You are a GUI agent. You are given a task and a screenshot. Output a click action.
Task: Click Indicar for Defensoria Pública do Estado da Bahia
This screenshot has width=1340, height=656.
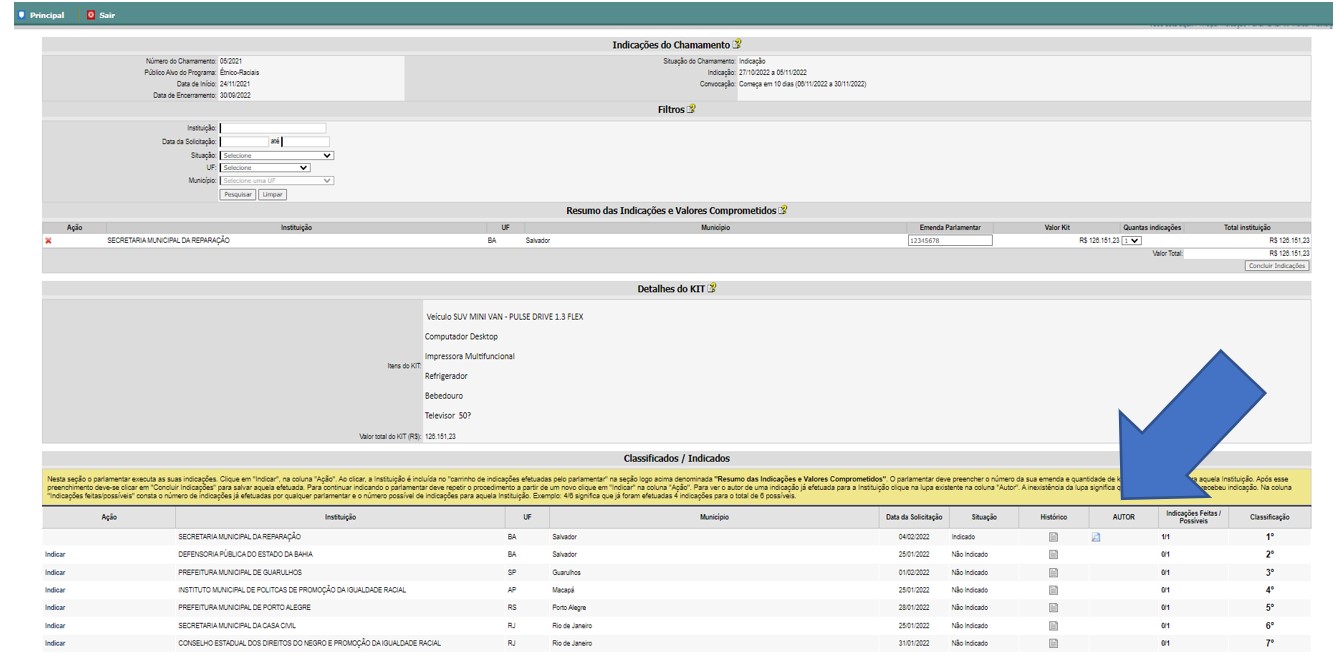tap(55, 555)
